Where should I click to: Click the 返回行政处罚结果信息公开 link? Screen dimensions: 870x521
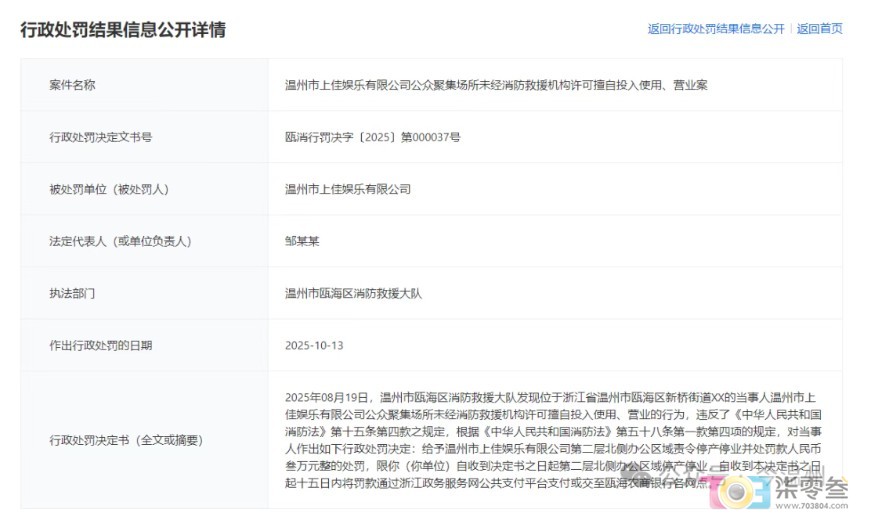pyautogui.click(x=715, y=29)
